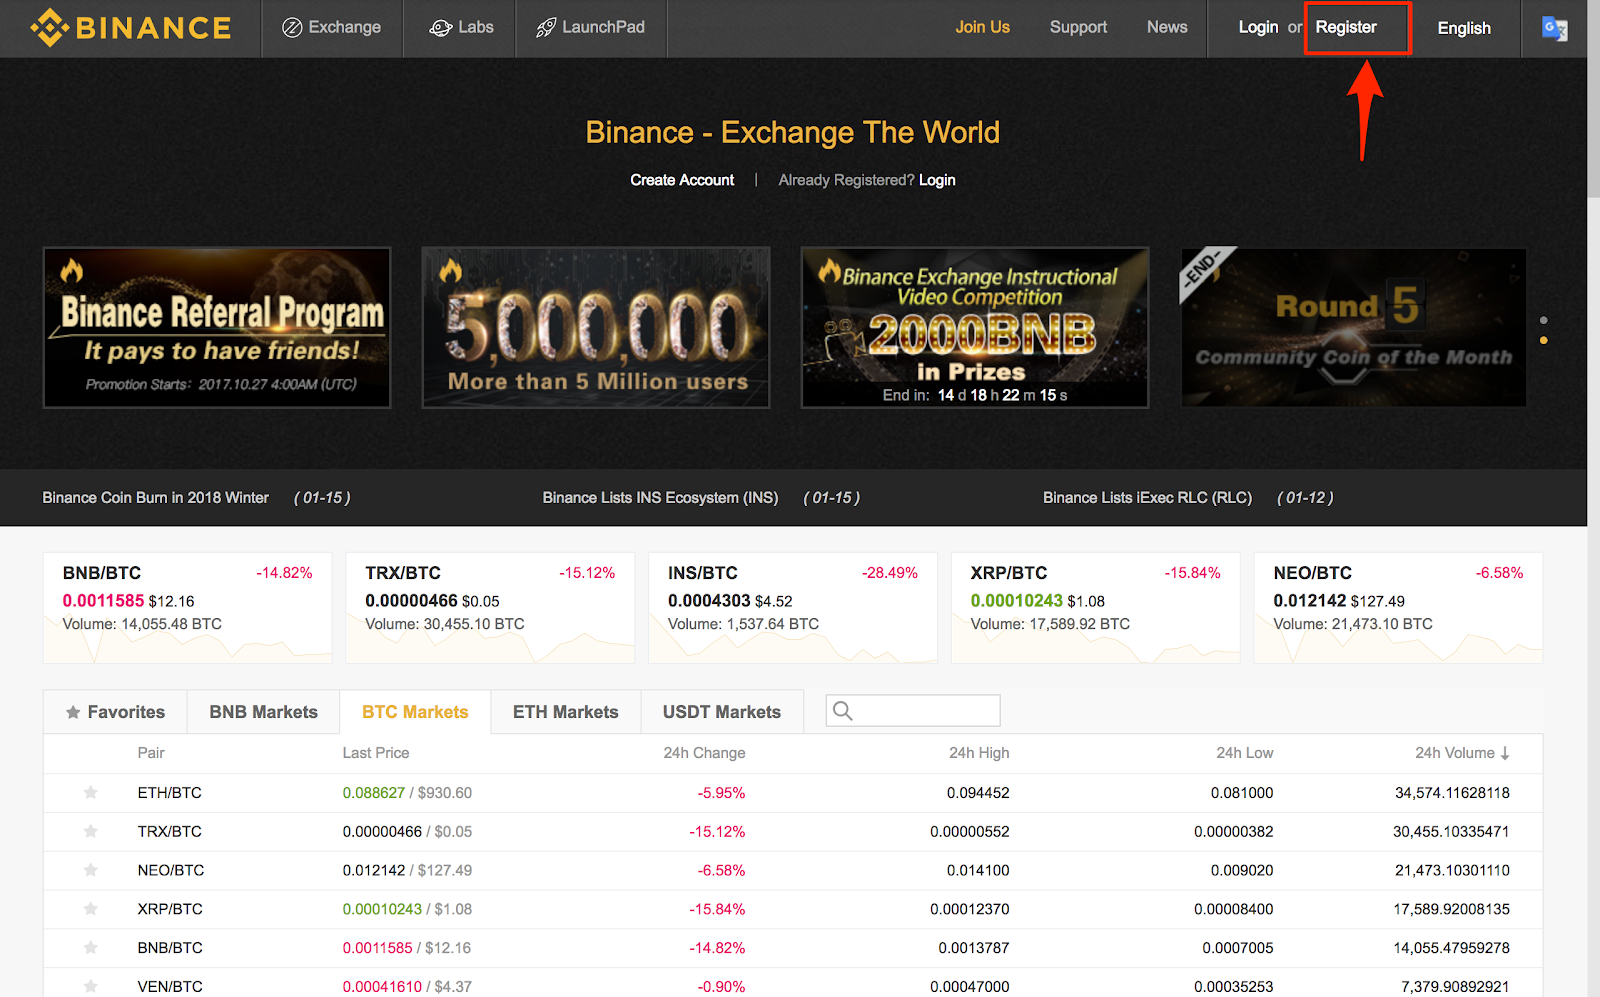Open the NEO/BTC ticker card

pos(1398,608)
